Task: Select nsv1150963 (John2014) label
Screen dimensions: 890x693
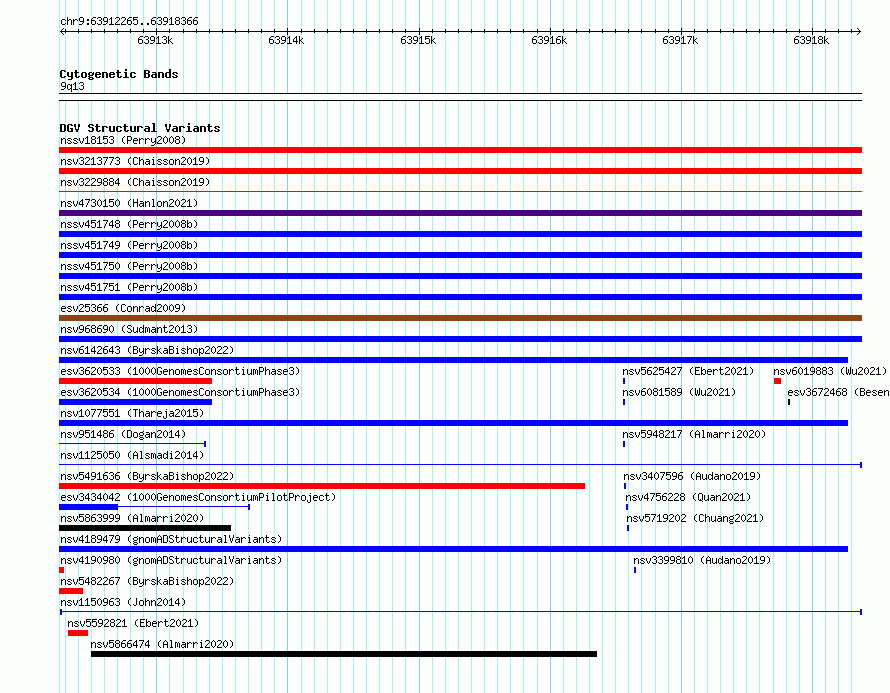Action: coord(123,602)
